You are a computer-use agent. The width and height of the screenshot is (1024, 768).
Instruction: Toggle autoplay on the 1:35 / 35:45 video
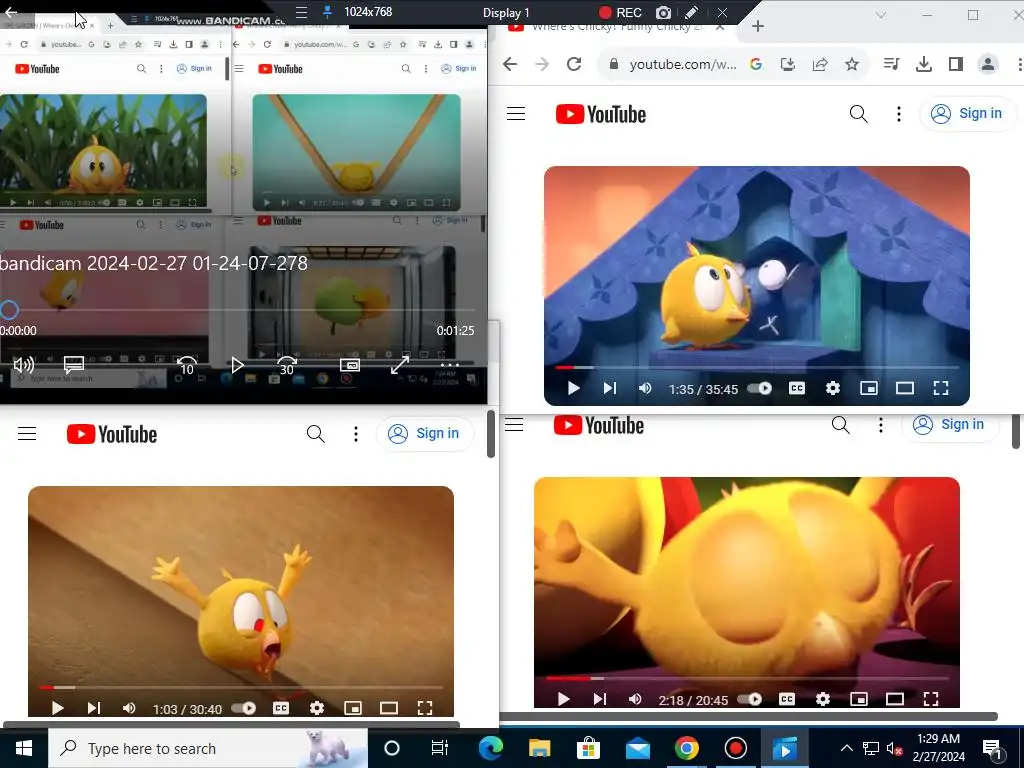pos(760,389)
